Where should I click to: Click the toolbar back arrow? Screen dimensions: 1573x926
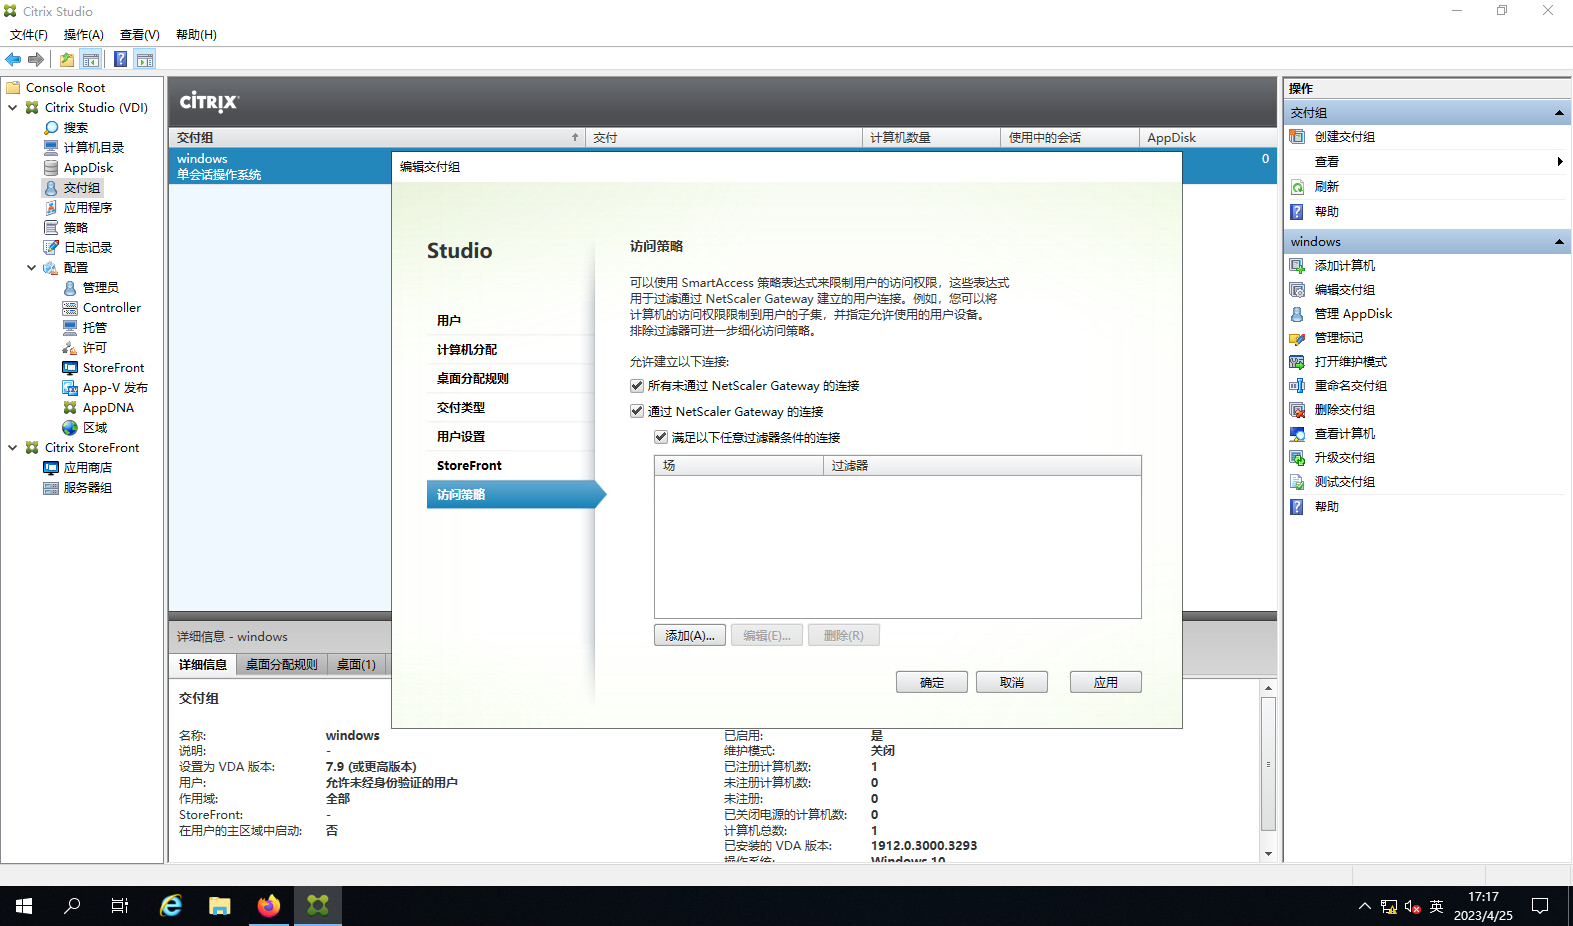click(13, 60)
